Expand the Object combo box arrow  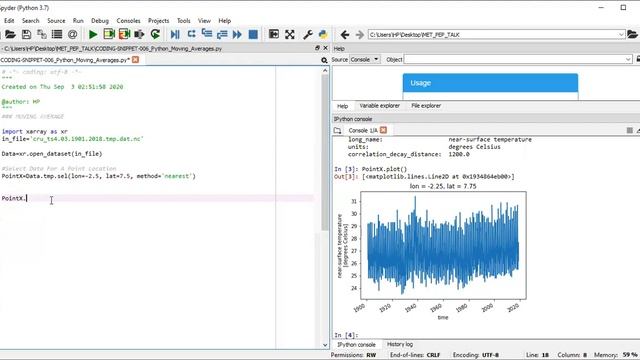click(628, 60)
